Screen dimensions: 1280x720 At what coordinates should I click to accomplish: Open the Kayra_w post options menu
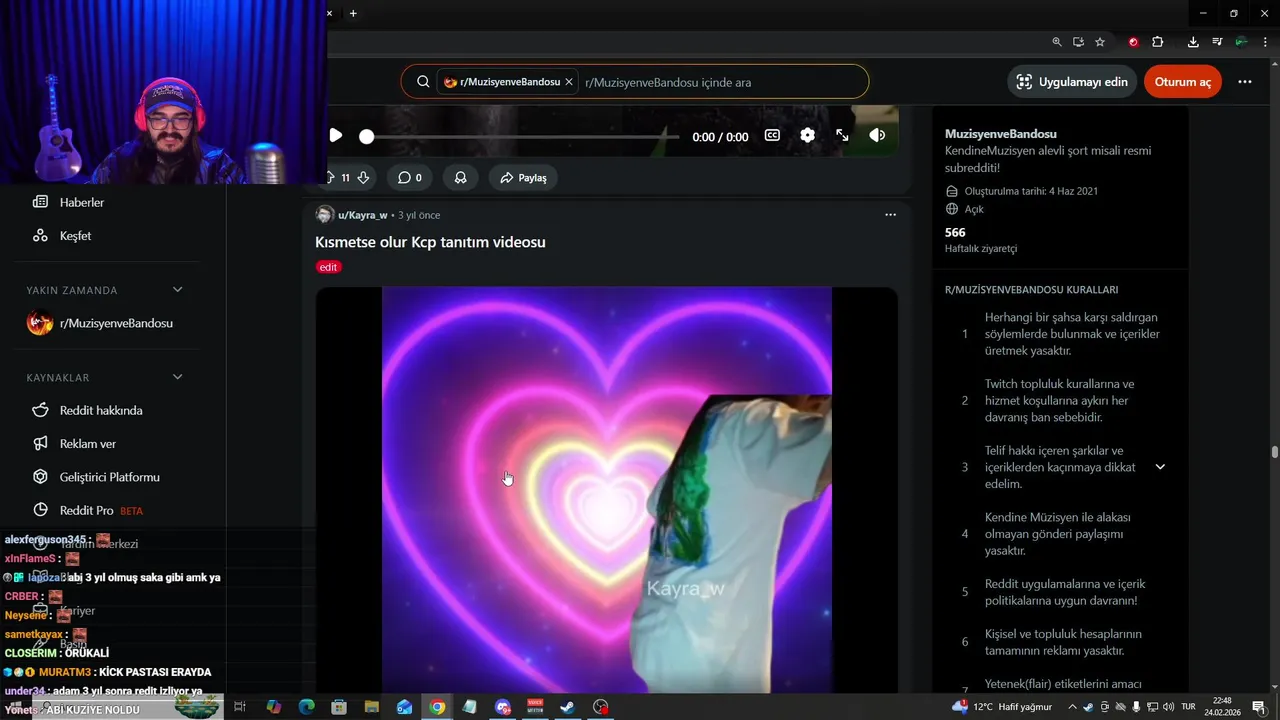click(x=890, y=215)
